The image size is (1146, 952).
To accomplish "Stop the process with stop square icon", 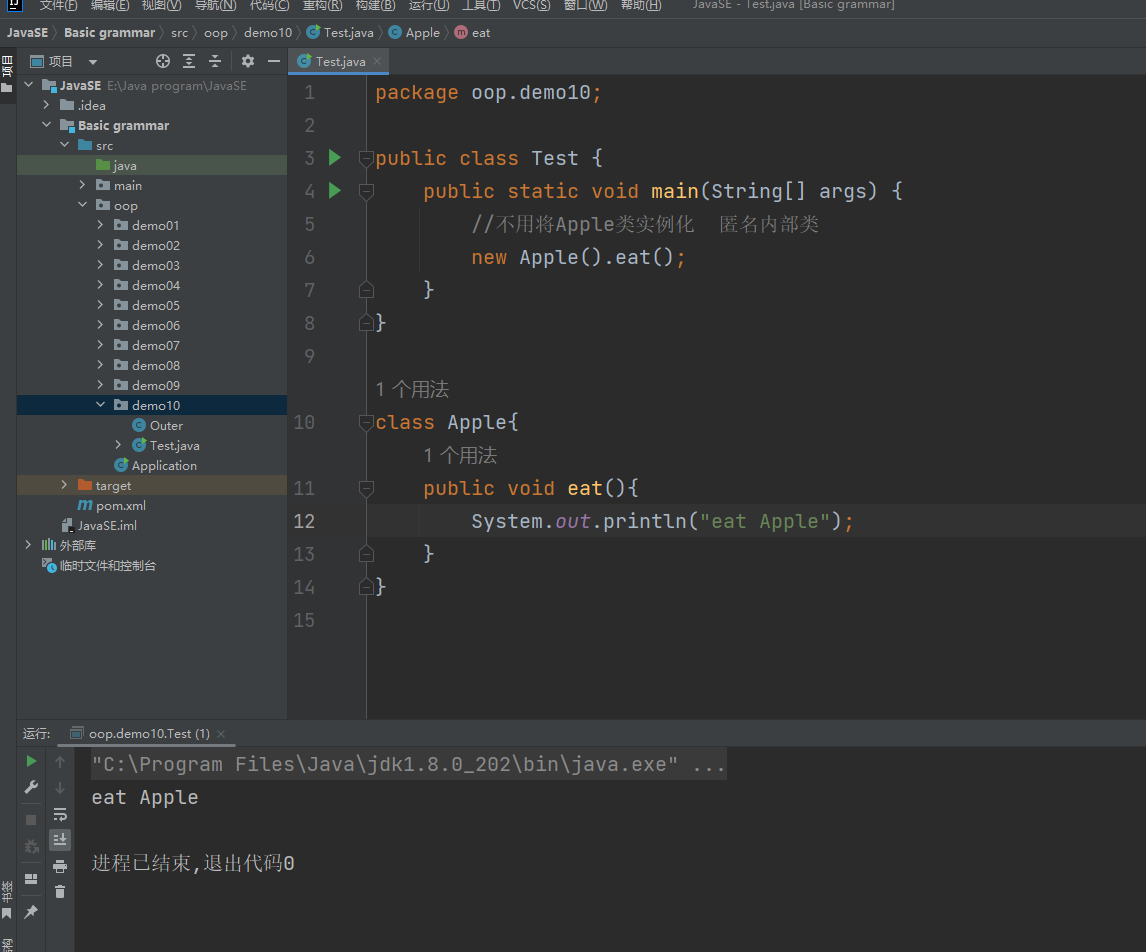I will point(31,820).
